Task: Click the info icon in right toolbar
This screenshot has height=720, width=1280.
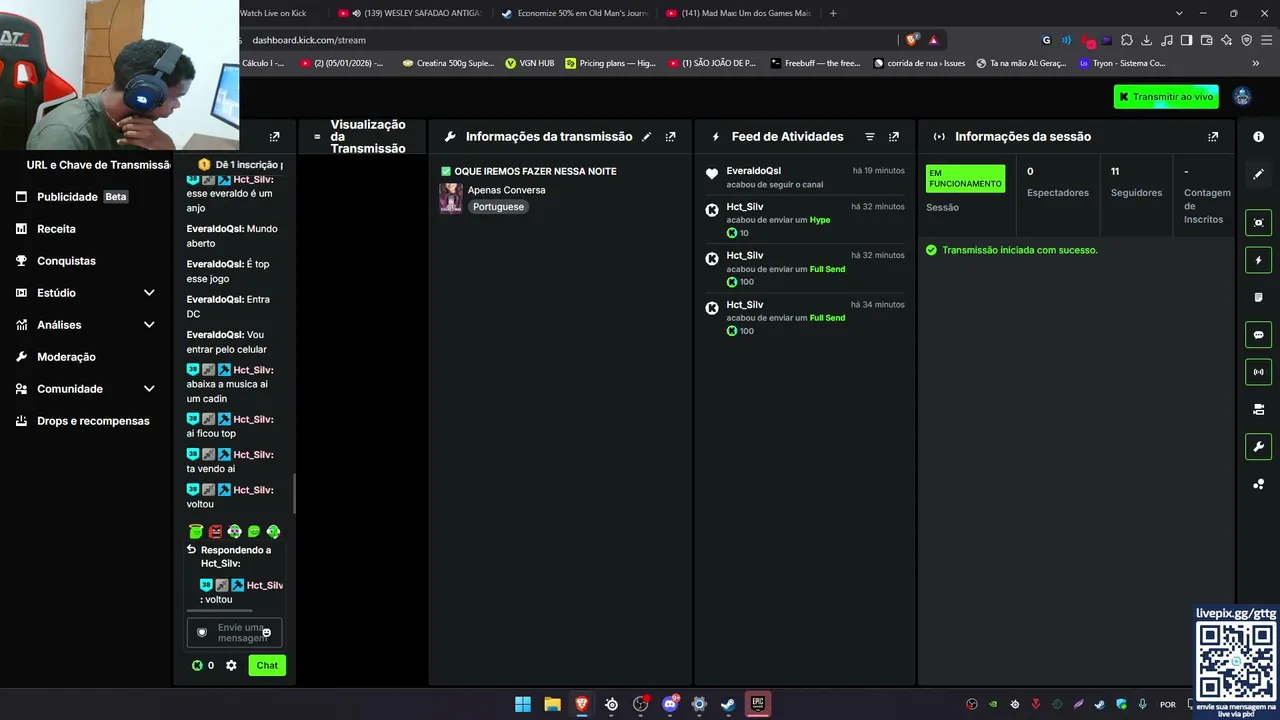Action: pyautogui.click(x=1258, y=137)
